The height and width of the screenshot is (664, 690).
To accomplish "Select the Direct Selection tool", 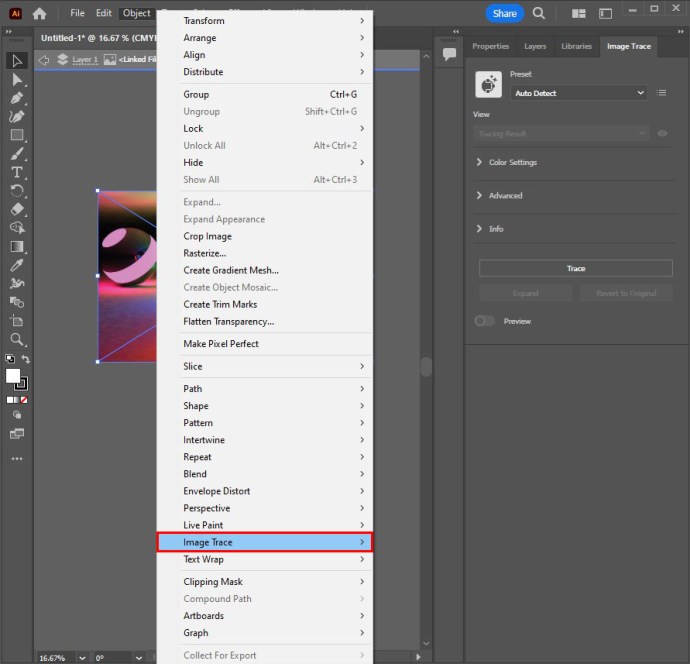I will point(17,80).
